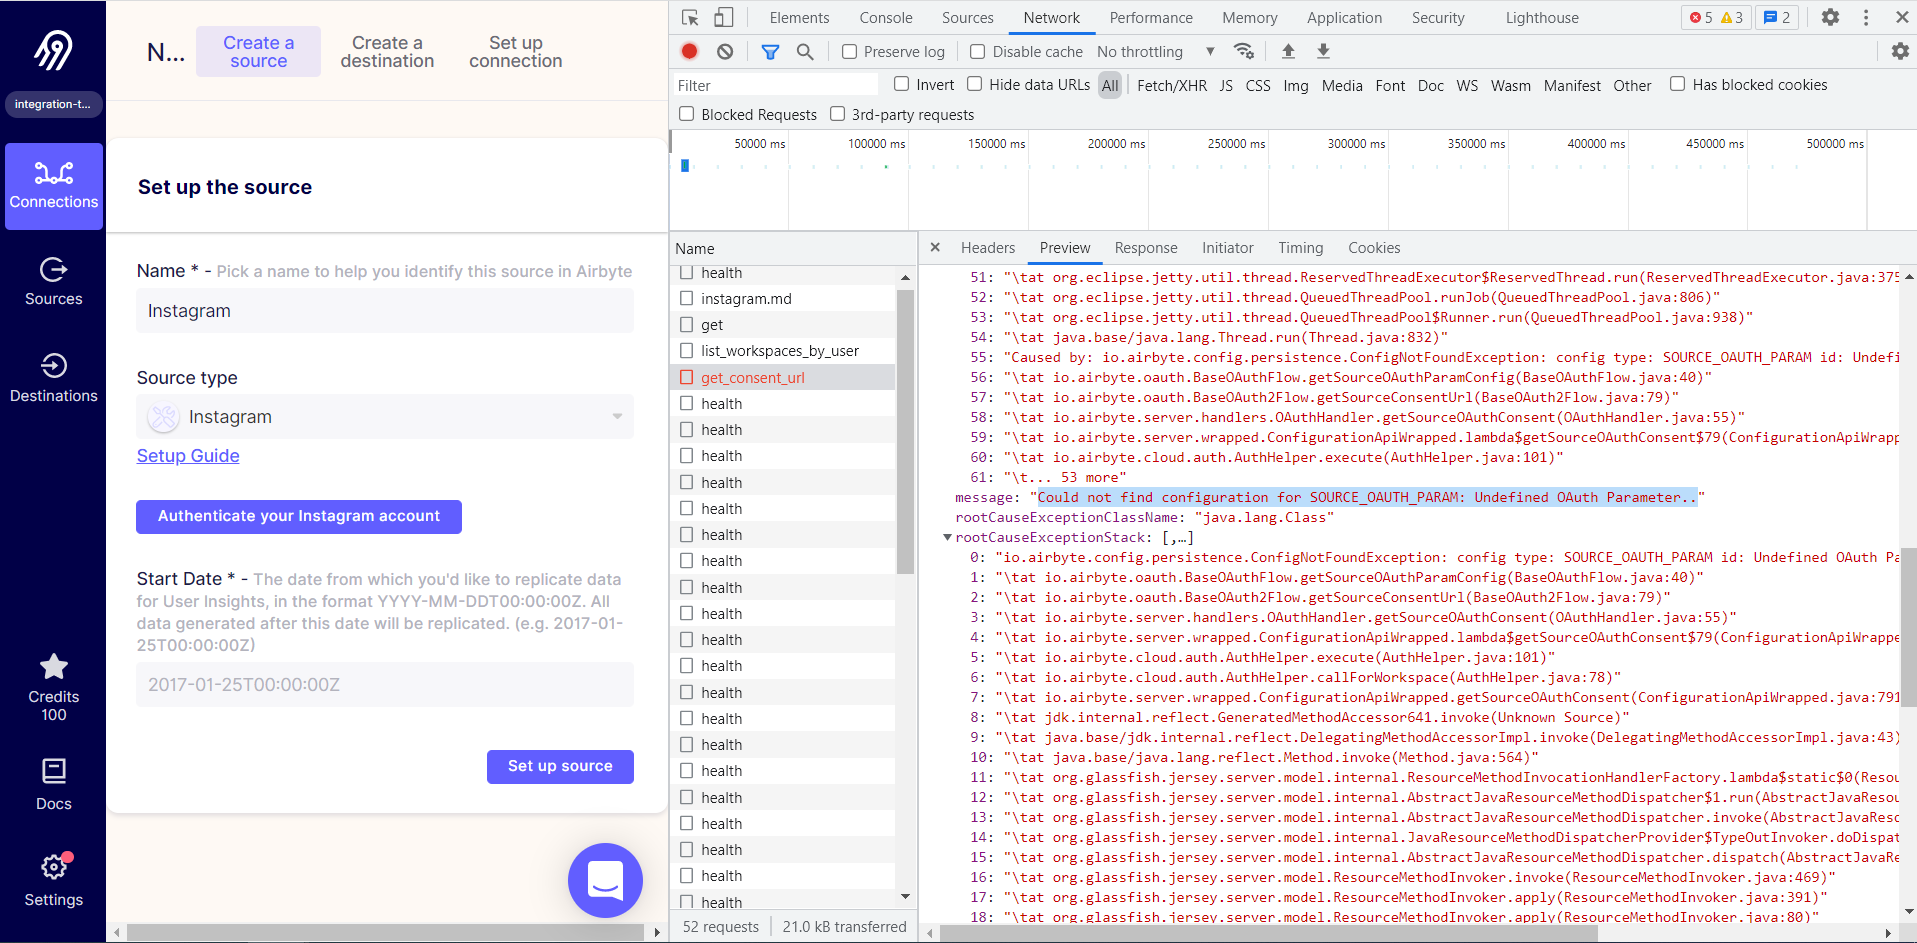Enable the Preserve log checkbox

[x=849, y=51]
